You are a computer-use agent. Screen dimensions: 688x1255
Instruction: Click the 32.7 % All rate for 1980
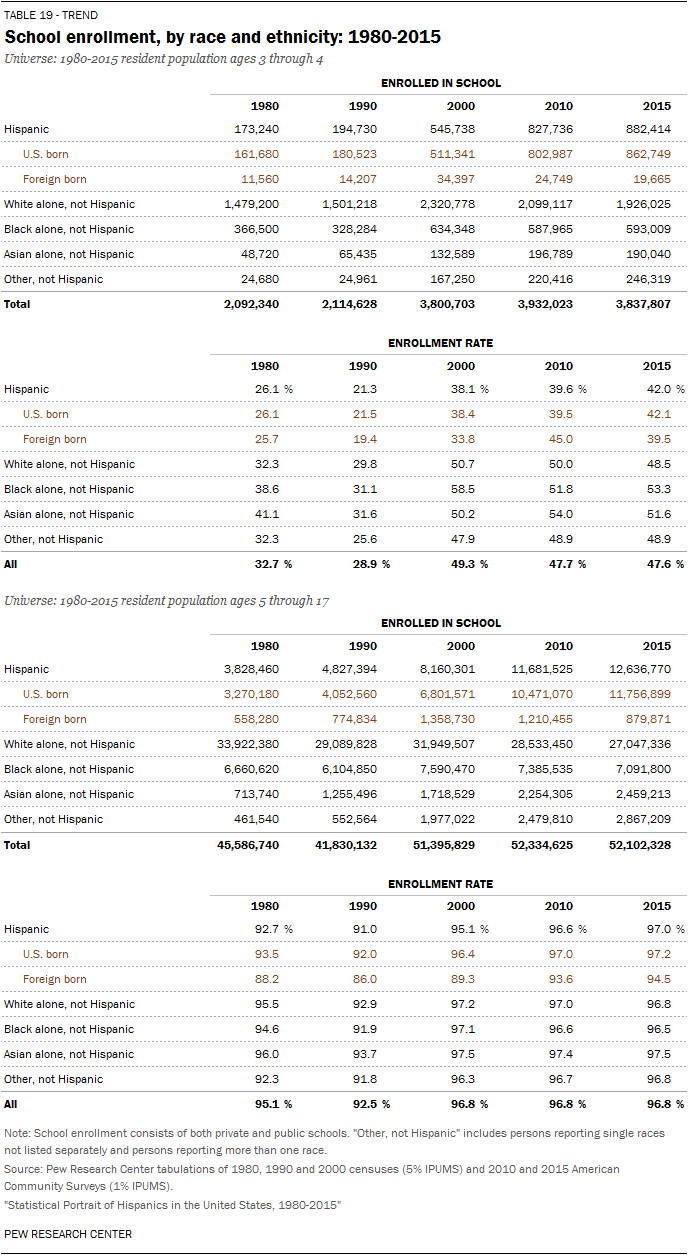pos(269,564)
